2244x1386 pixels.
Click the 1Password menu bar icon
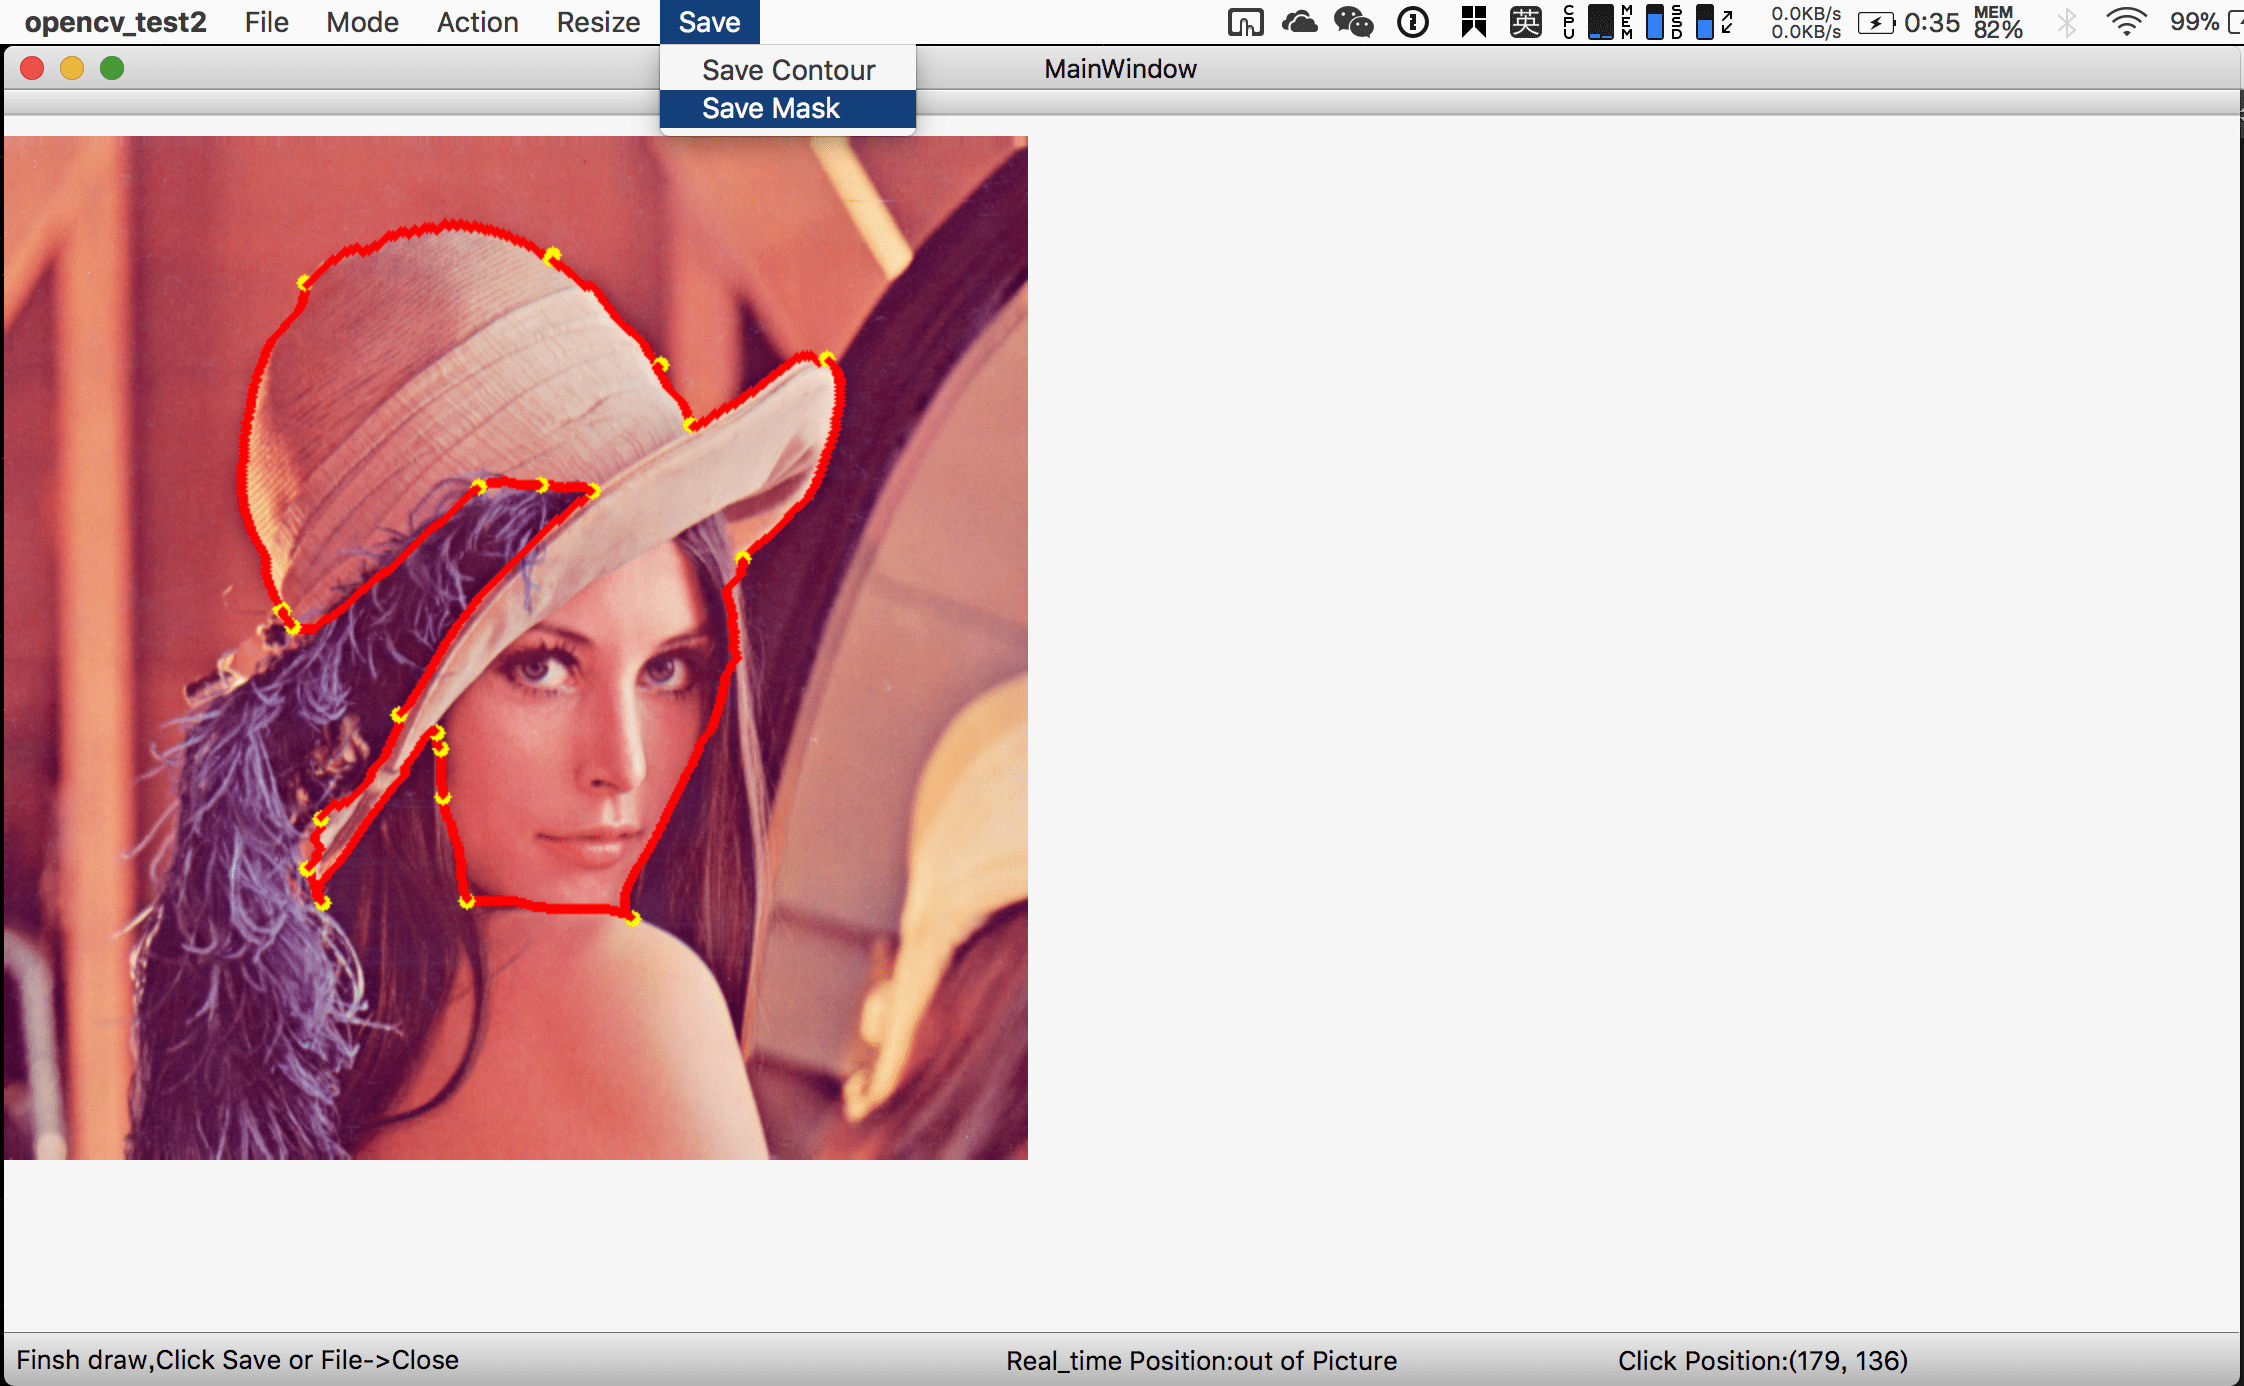(x=1412, y=22)
